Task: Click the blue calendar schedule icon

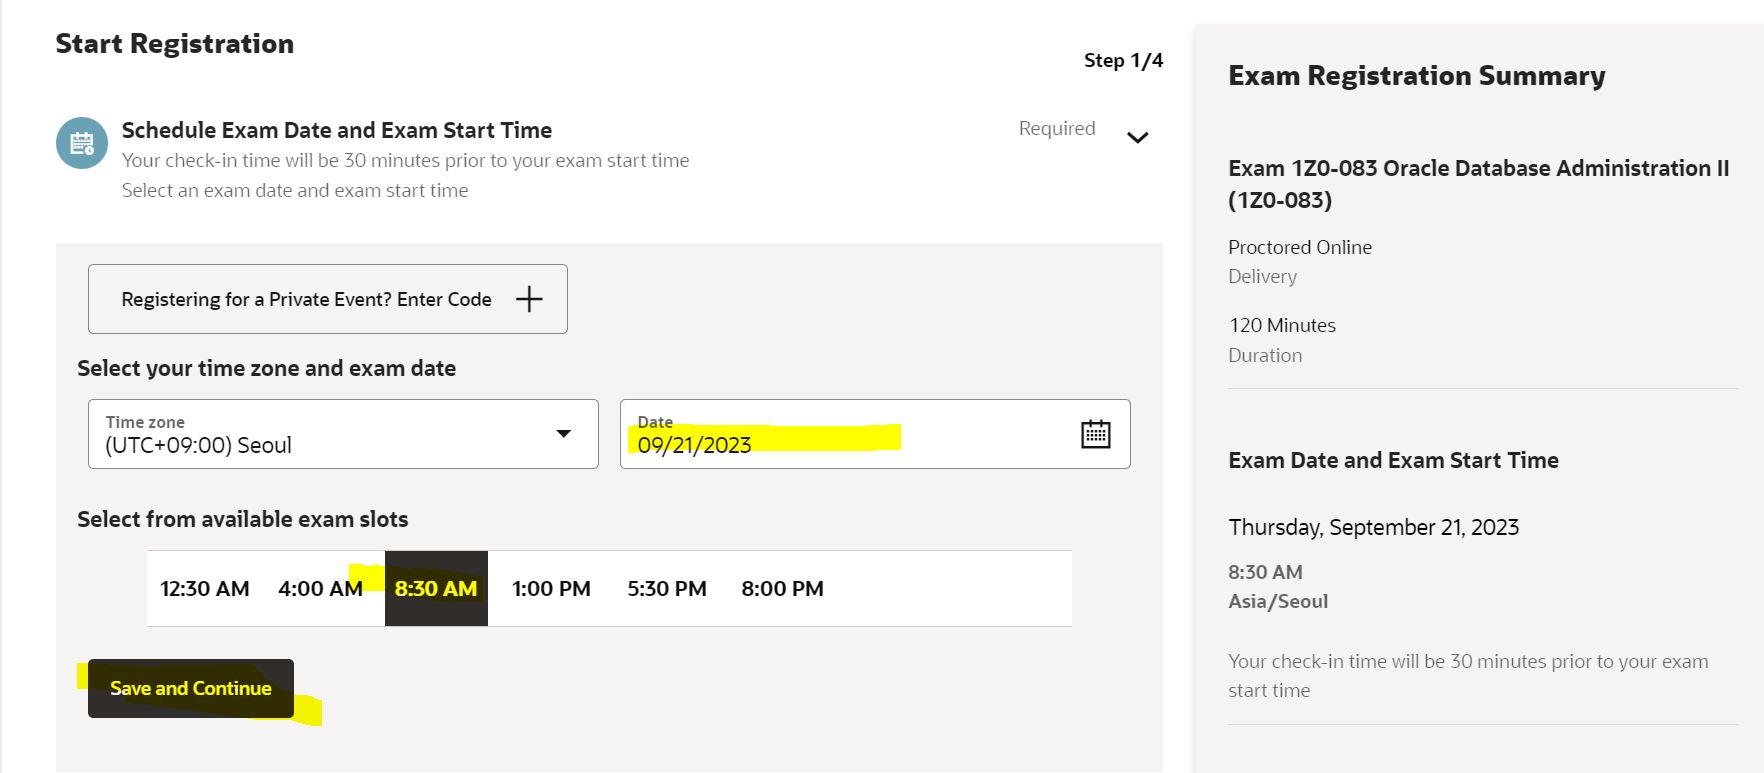Action: pos(82,143)
